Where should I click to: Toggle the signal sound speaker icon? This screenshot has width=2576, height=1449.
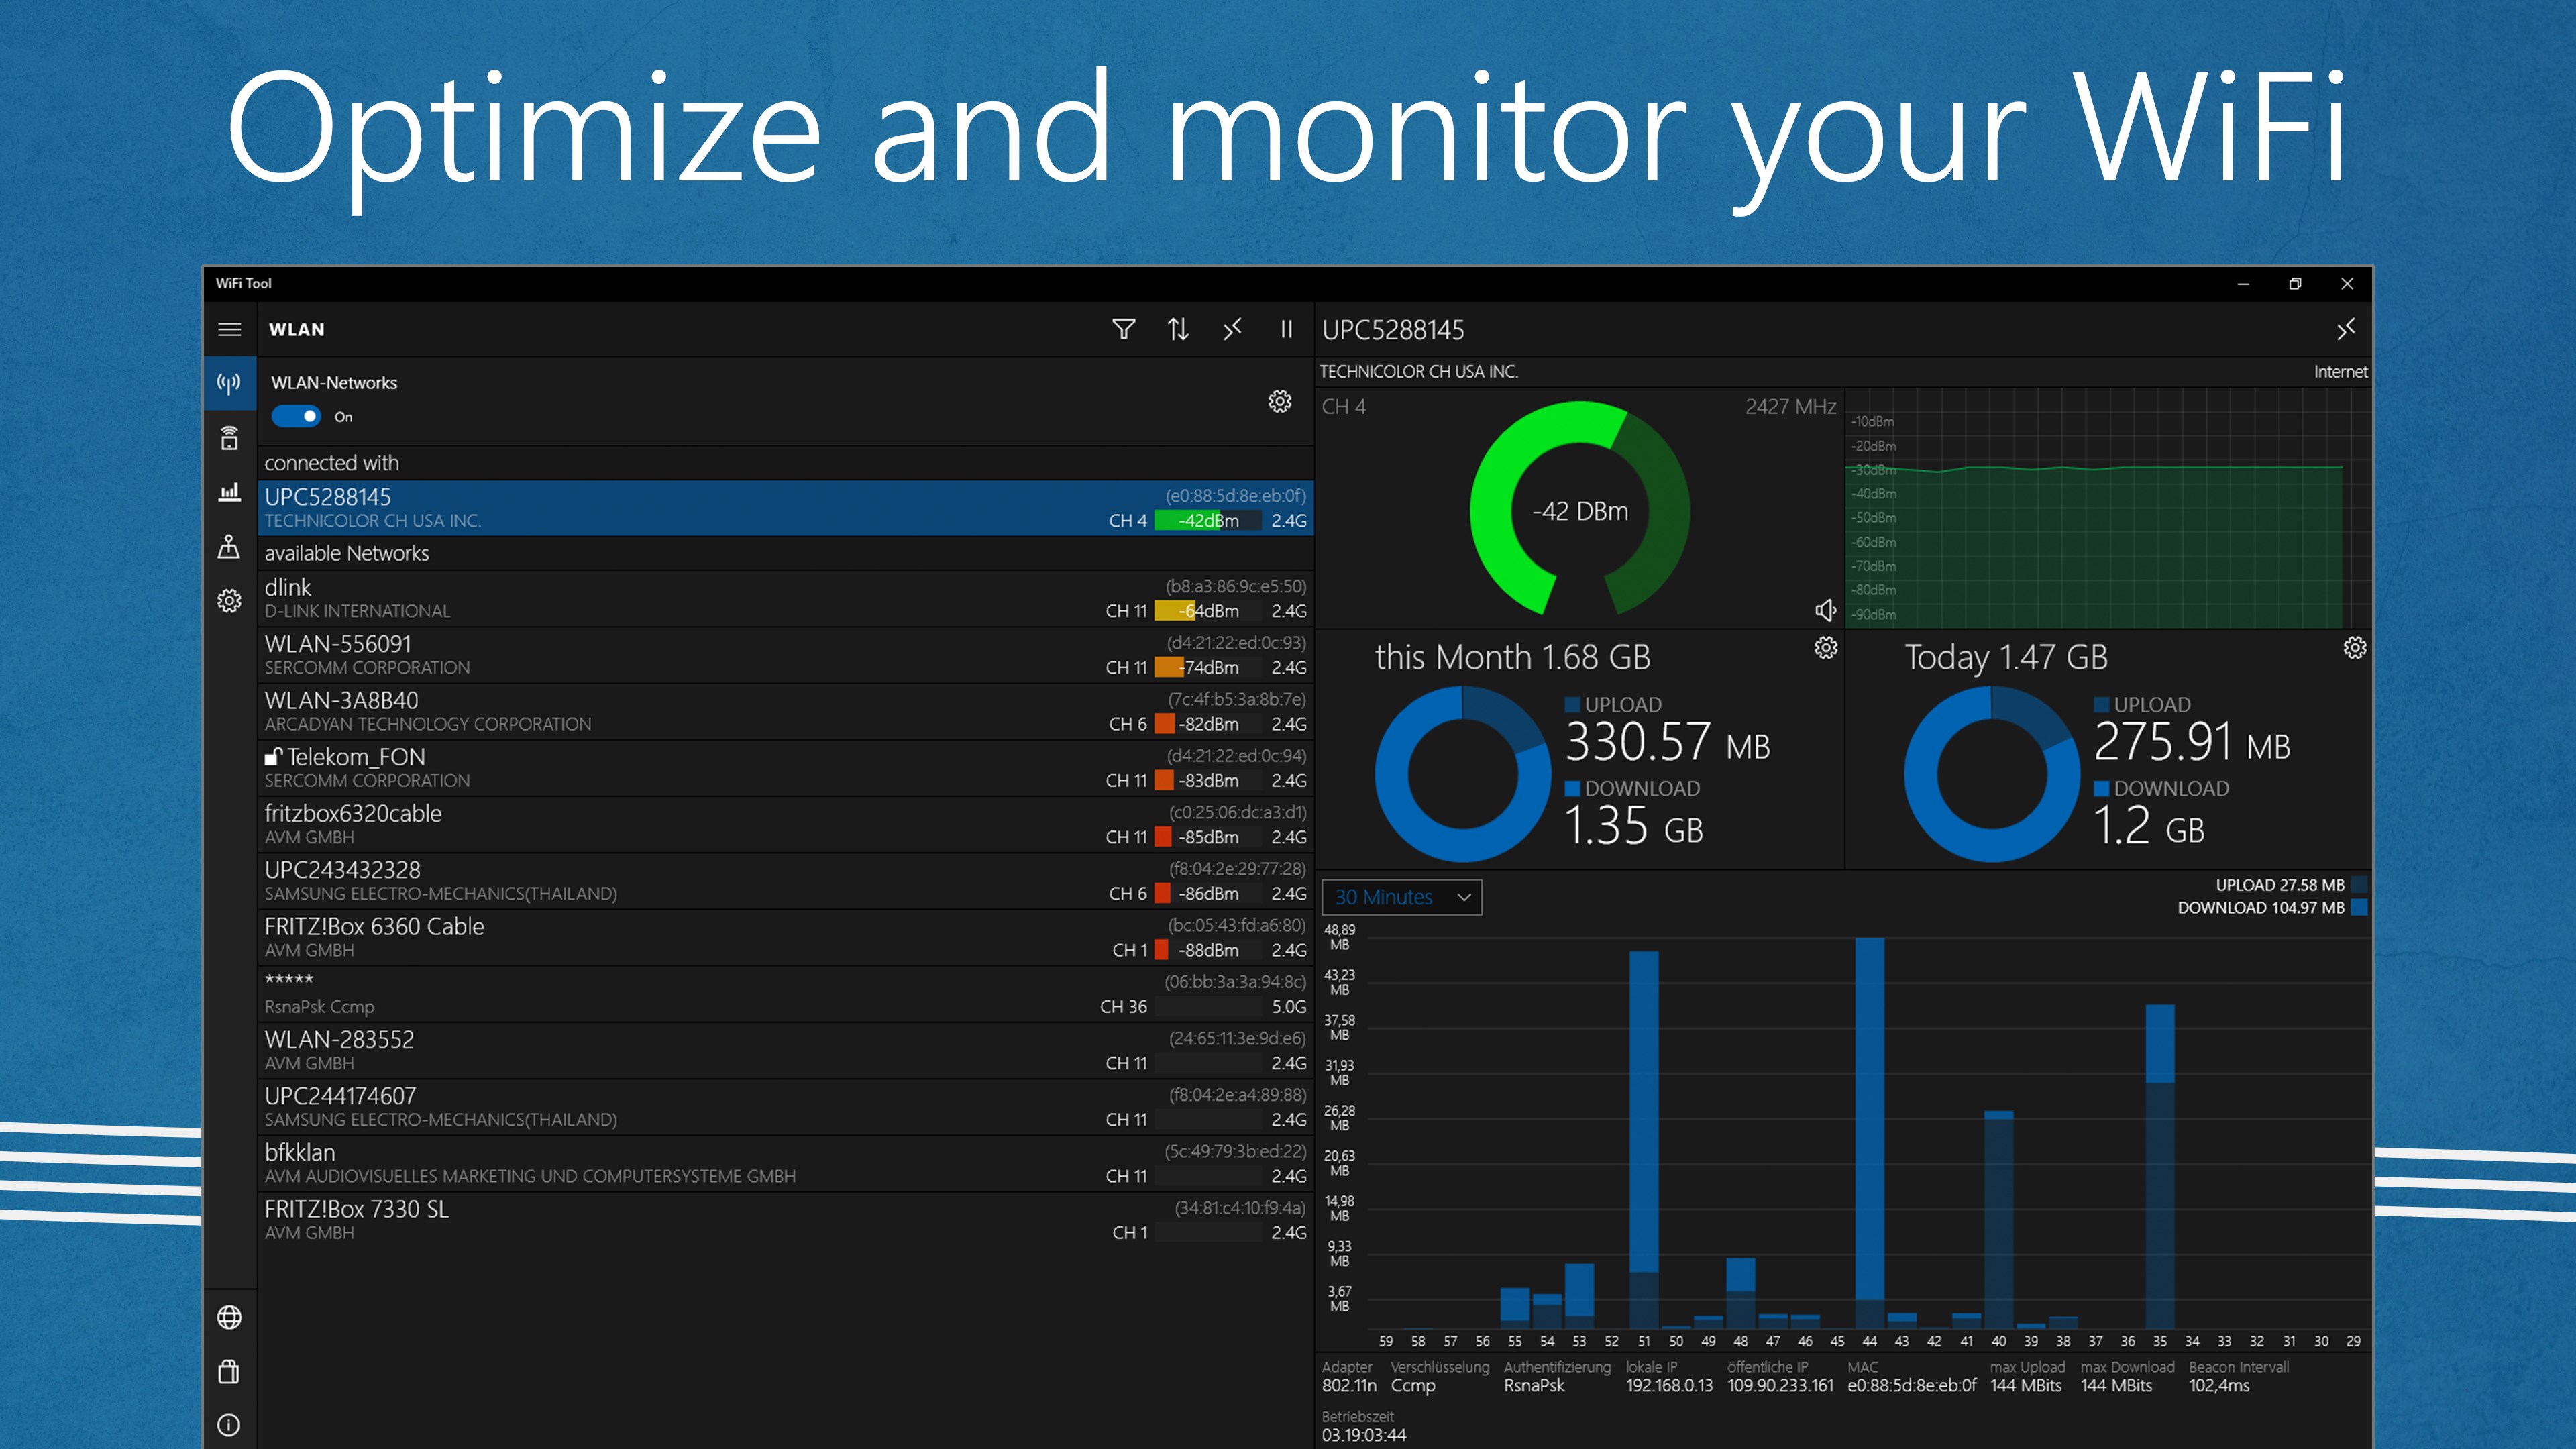(x=1825, y=610)
